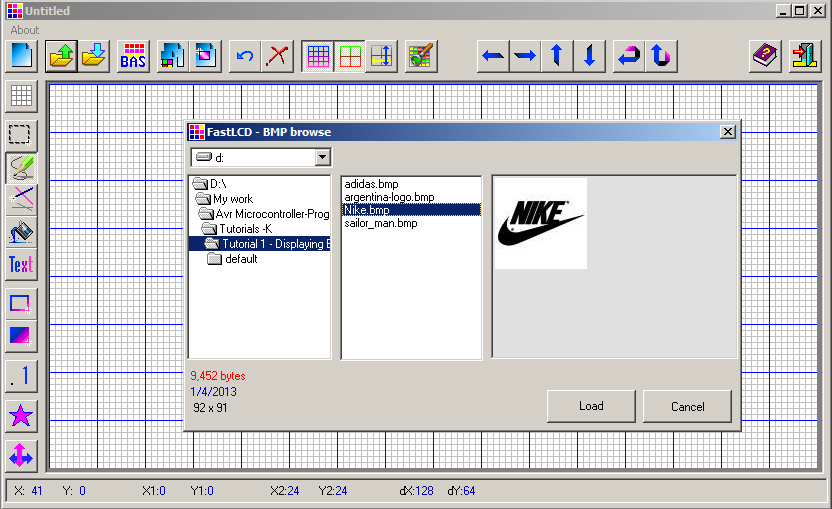Open the About menu
832x509 pixels.
coord(24,30)
